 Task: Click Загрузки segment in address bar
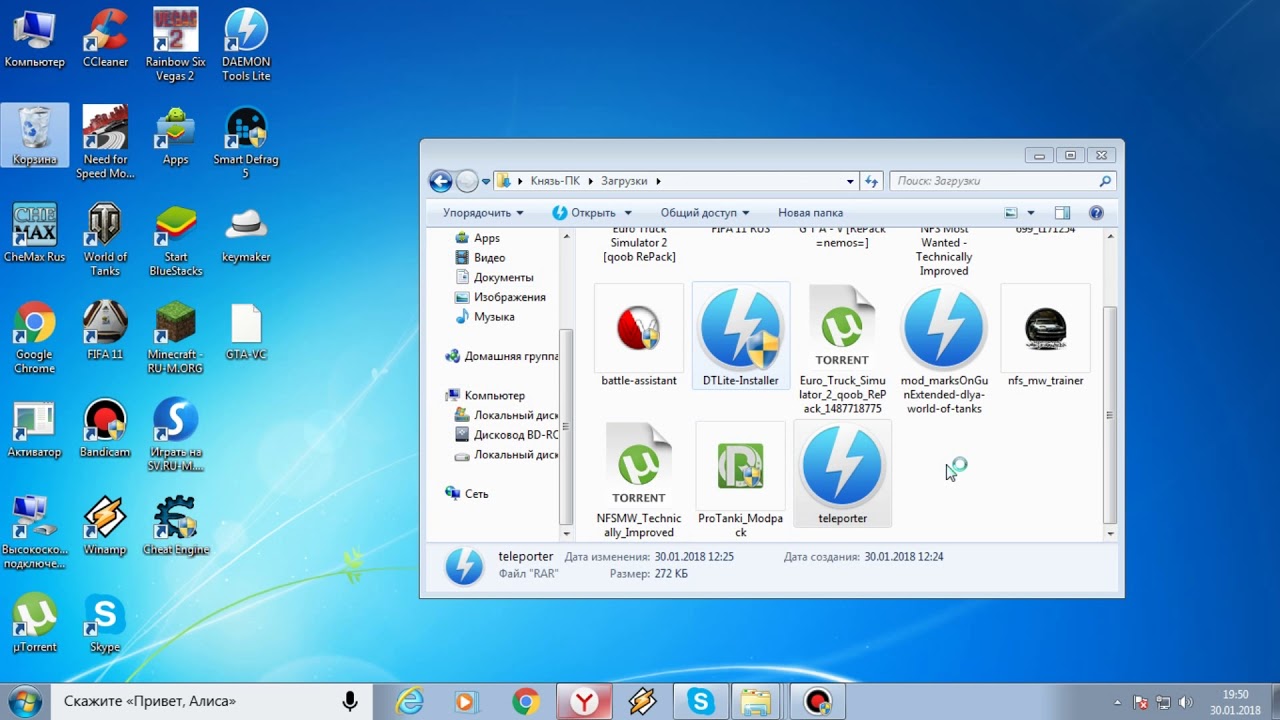[x=625, y=182]
